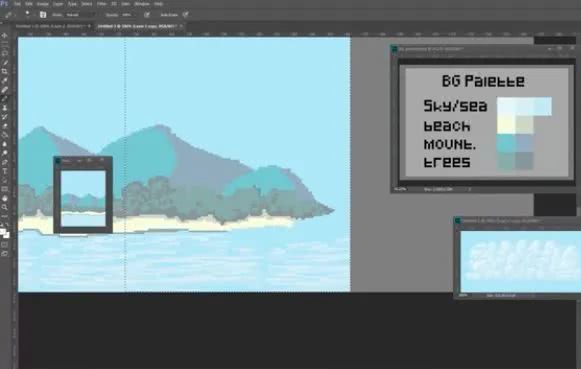
Task: Toggle pressure for size button
Action: pos(186,15)
